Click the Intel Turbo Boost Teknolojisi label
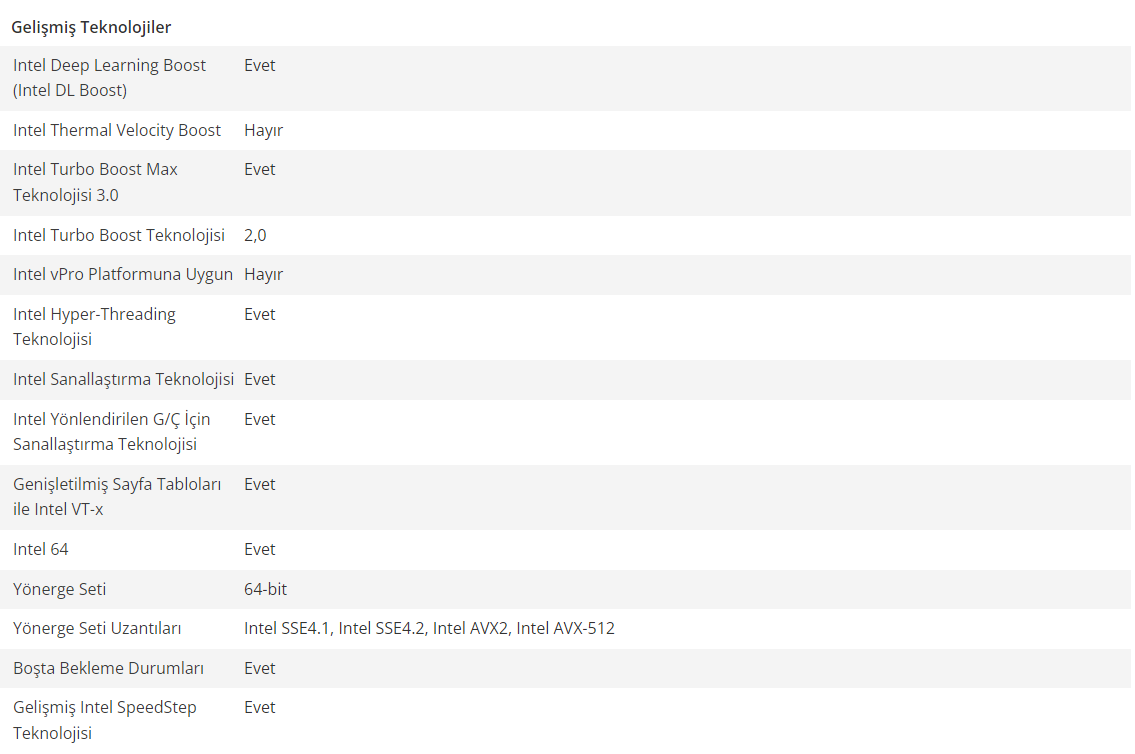This screenshot has width=1135, height=754. pyautogui.click(x=119, y=235)
